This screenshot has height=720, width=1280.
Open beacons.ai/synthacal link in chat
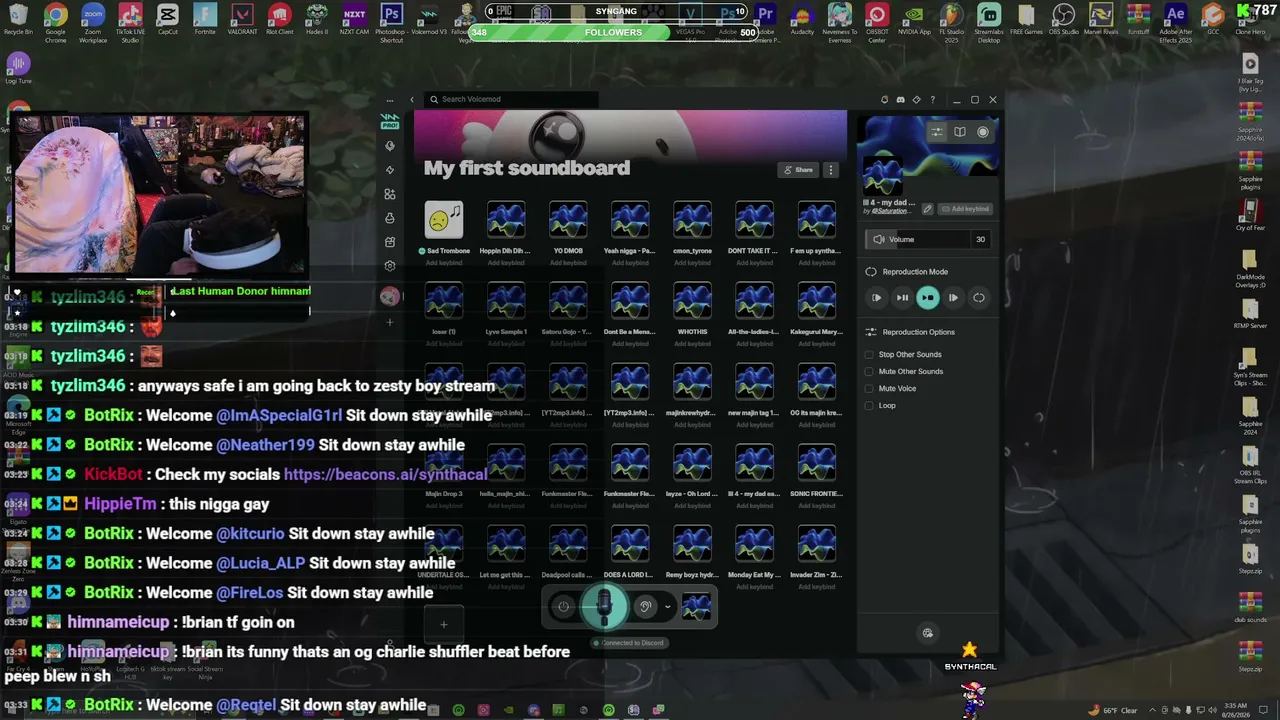pos(386,475)
